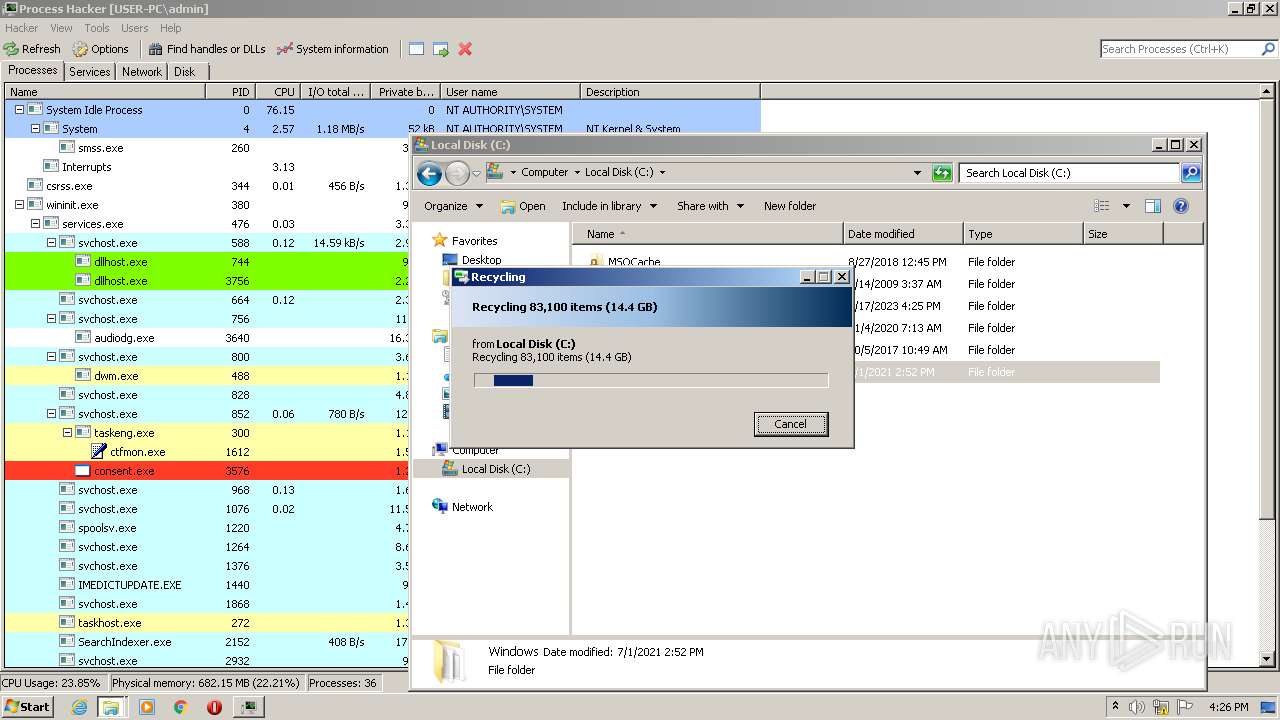The width and height of the screenshot is (1280, 720).
Task: Toggle the explorer preview pane icon
Action: pyautogui.click(x=1153, y=206)
